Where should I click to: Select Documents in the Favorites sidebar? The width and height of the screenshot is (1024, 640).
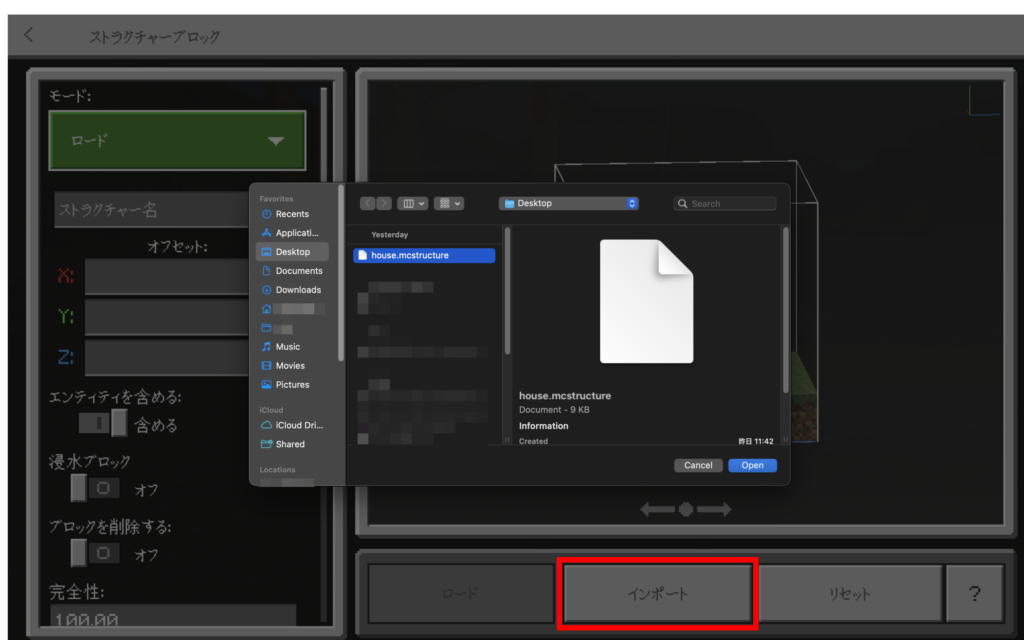(298, 271)
